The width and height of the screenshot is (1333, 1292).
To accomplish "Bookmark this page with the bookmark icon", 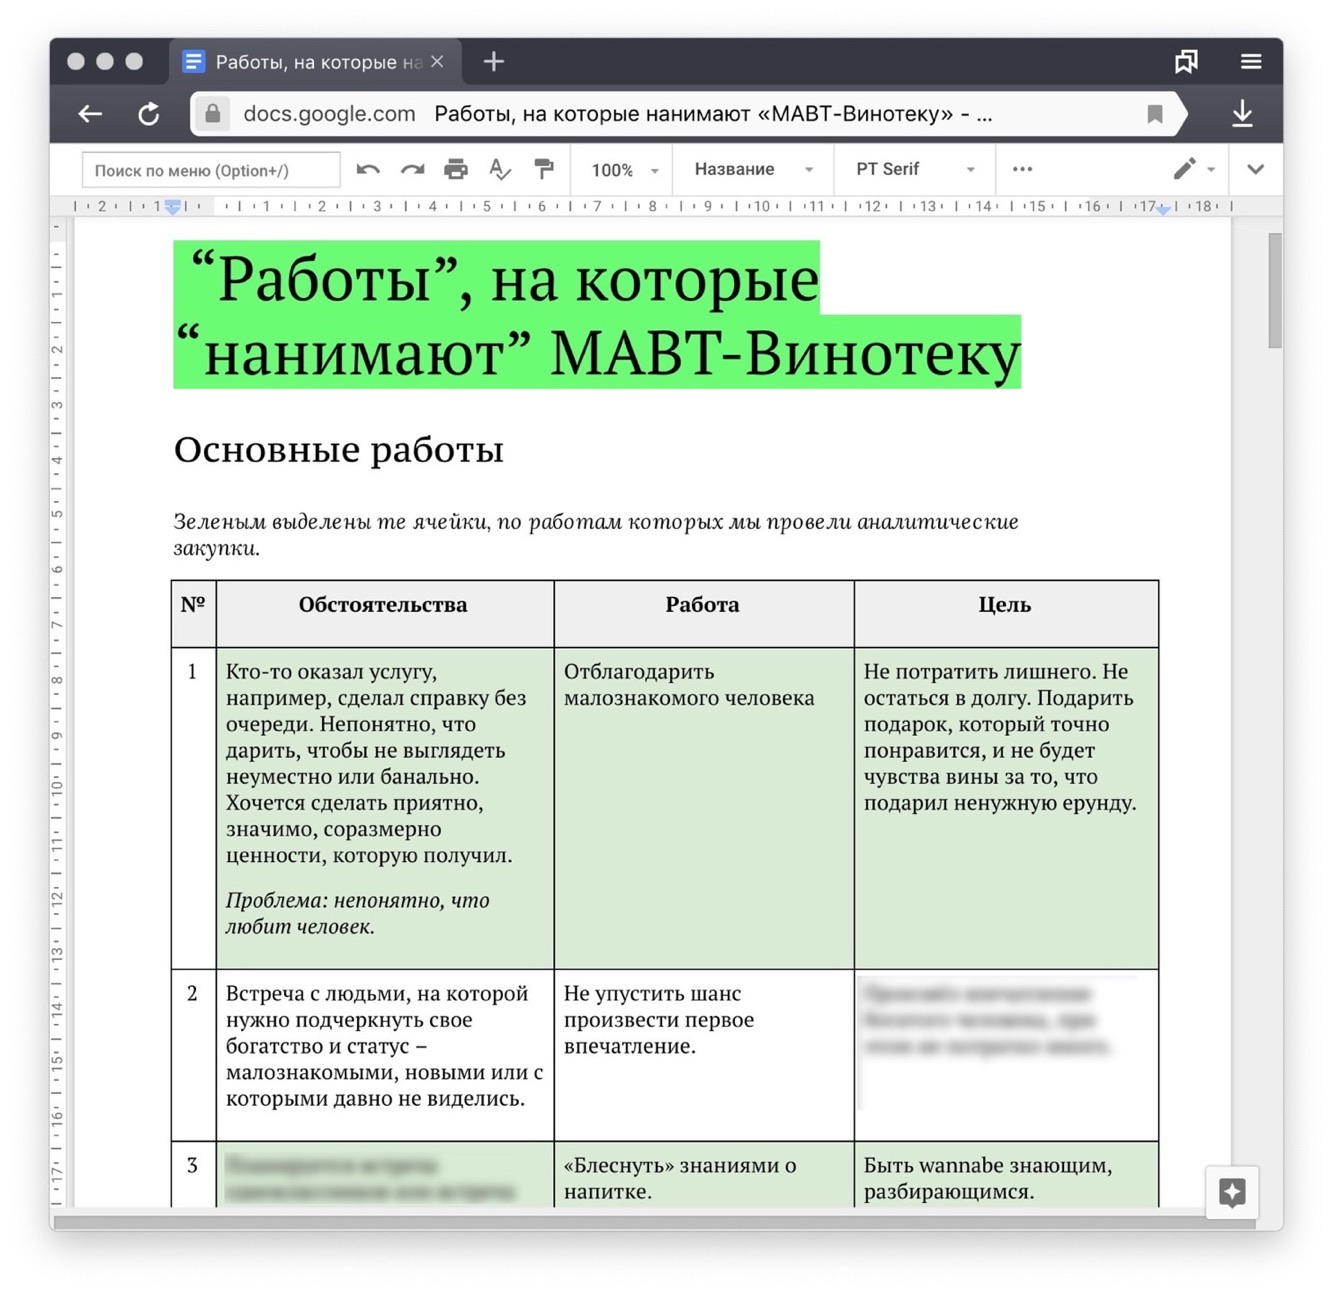I will 1155,114.
